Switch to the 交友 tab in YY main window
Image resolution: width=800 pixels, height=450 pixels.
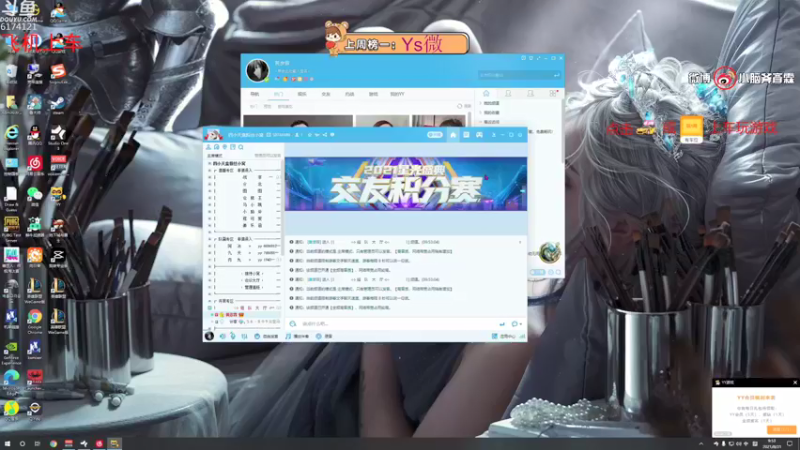326,94
